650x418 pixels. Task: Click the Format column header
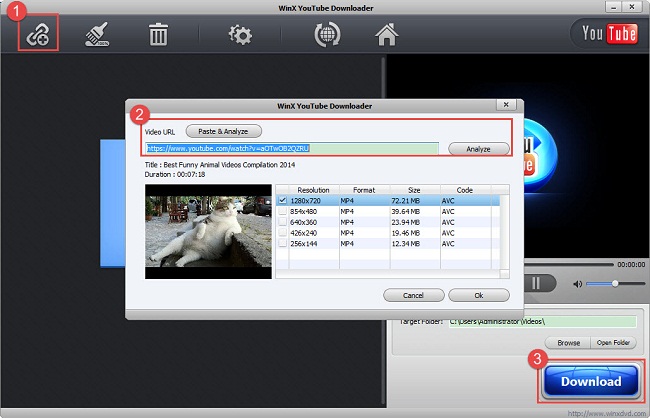364,190
